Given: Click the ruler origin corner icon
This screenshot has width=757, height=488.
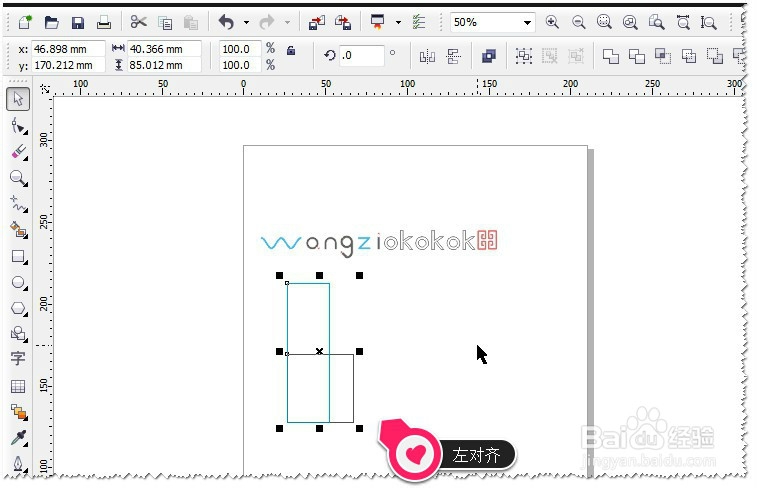Looking at the screenshot, I should coord(45,89).
